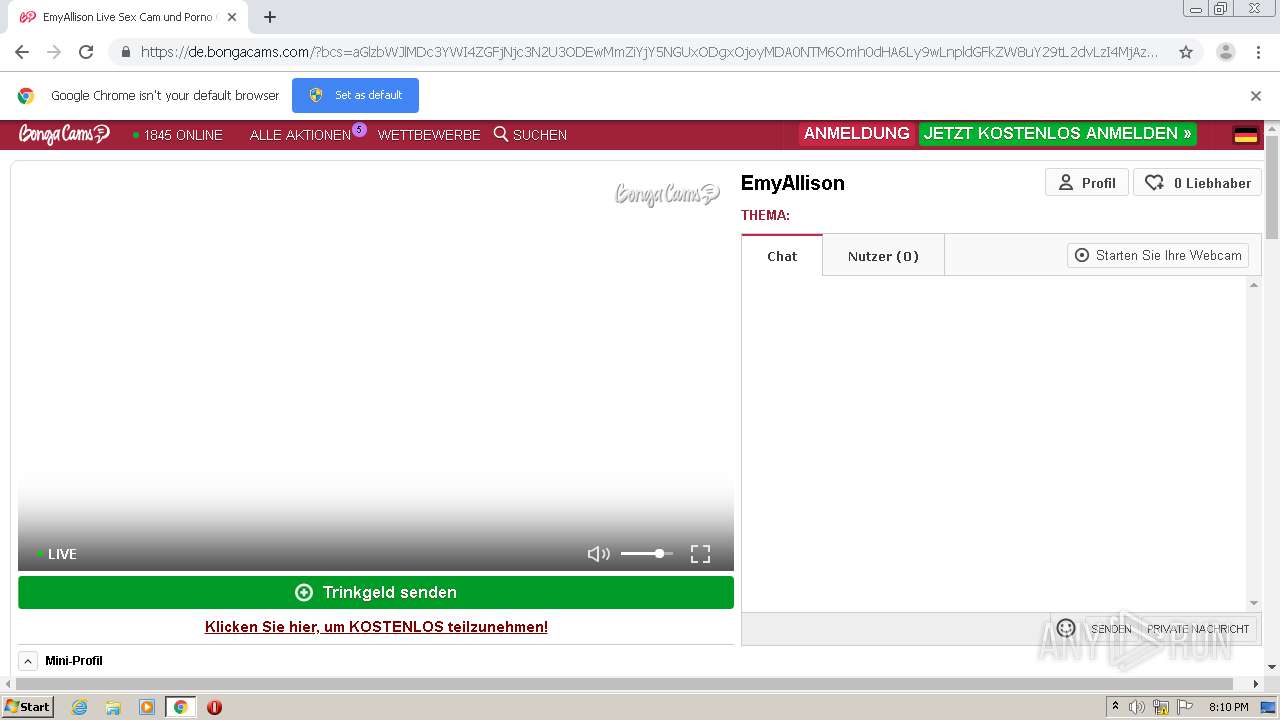The width and height of the screenshot is (1280, 720).
Task: Click link to join KOSTENLOS
Action: (376, 627)
